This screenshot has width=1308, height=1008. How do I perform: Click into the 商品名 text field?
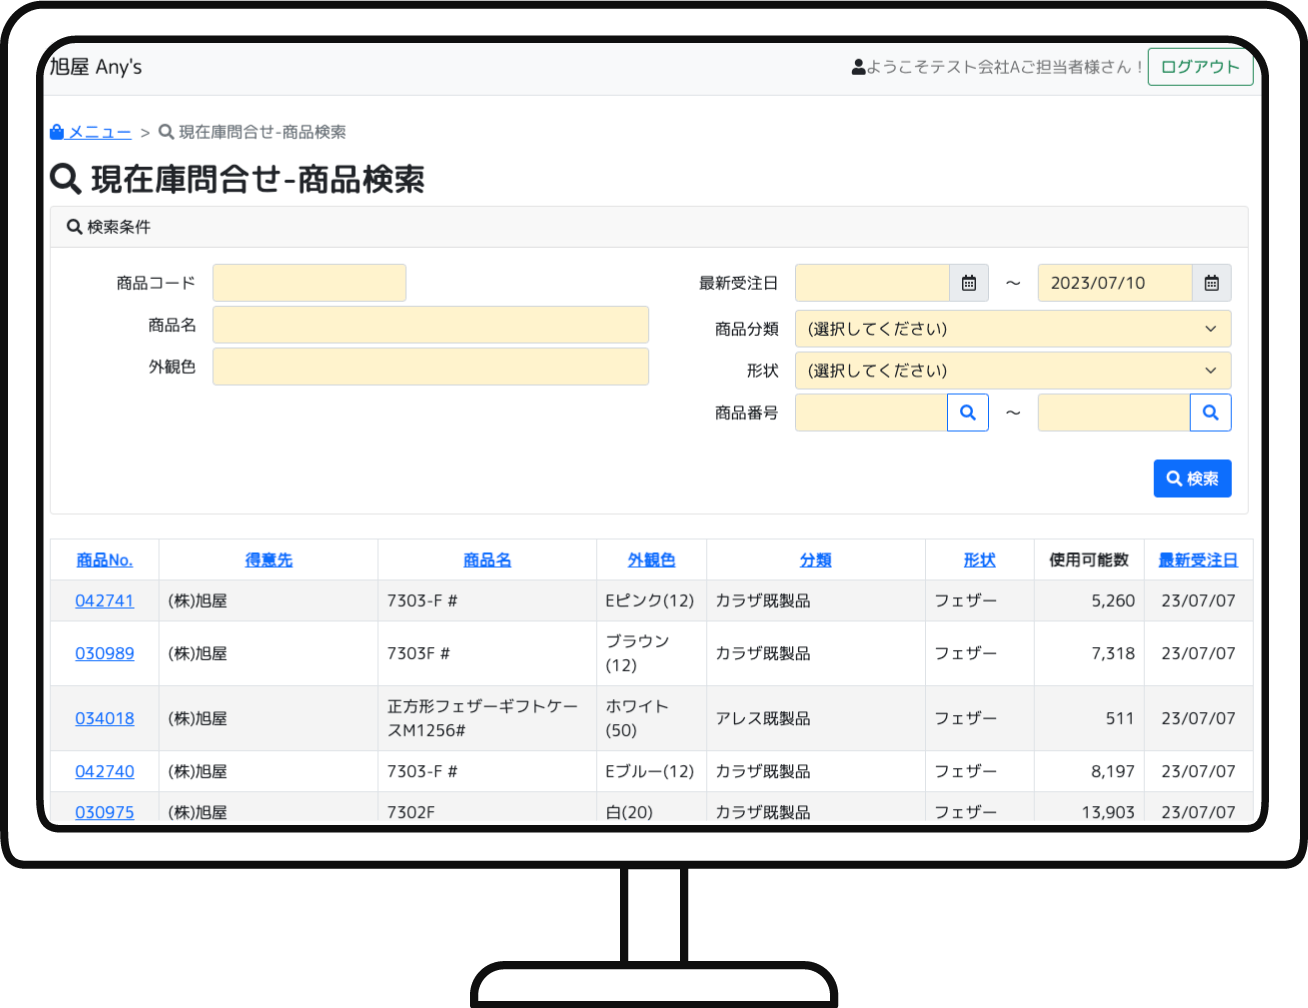[x=430, y=325]
